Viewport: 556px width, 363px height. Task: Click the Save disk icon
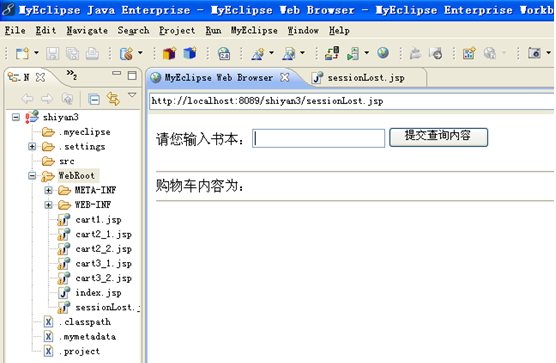point(52,54)
